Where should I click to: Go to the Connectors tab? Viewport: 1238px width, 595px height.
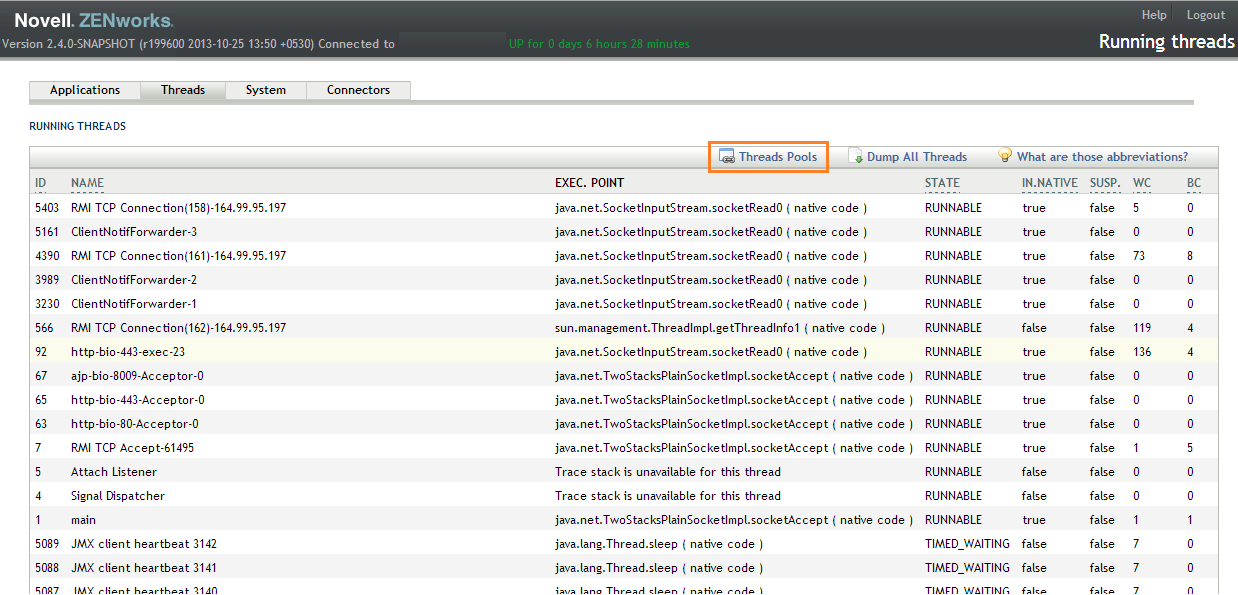(x=358, y=90)
